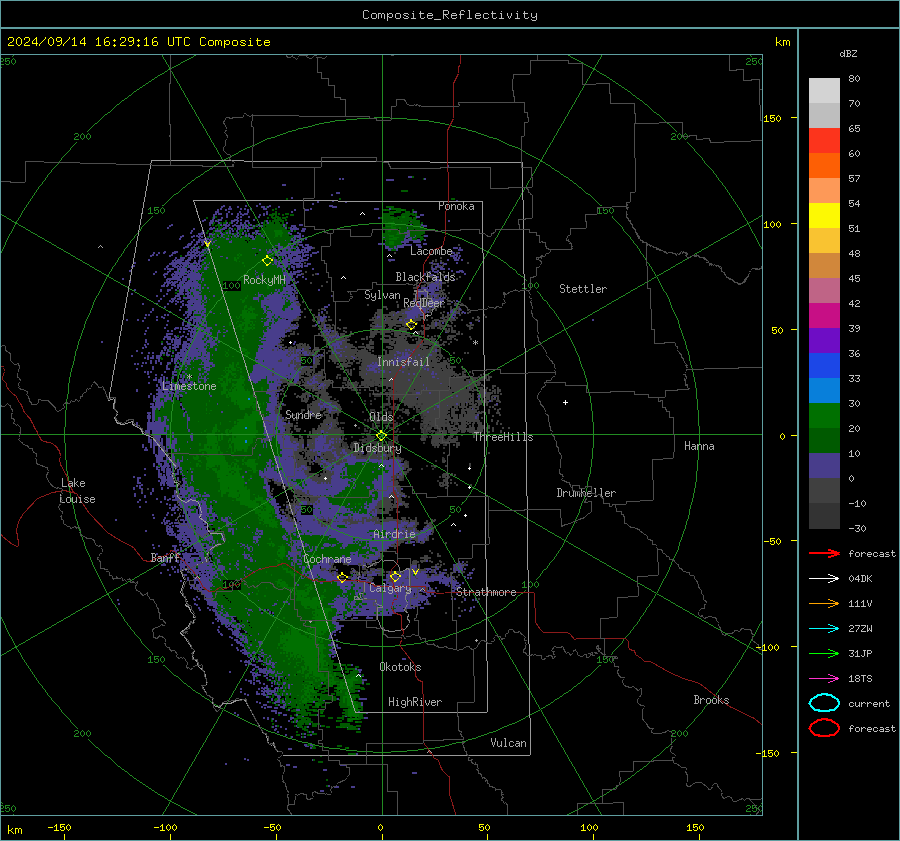Click the 18TS legend text
The image size is (900, 841).
(x=860, y=679)
